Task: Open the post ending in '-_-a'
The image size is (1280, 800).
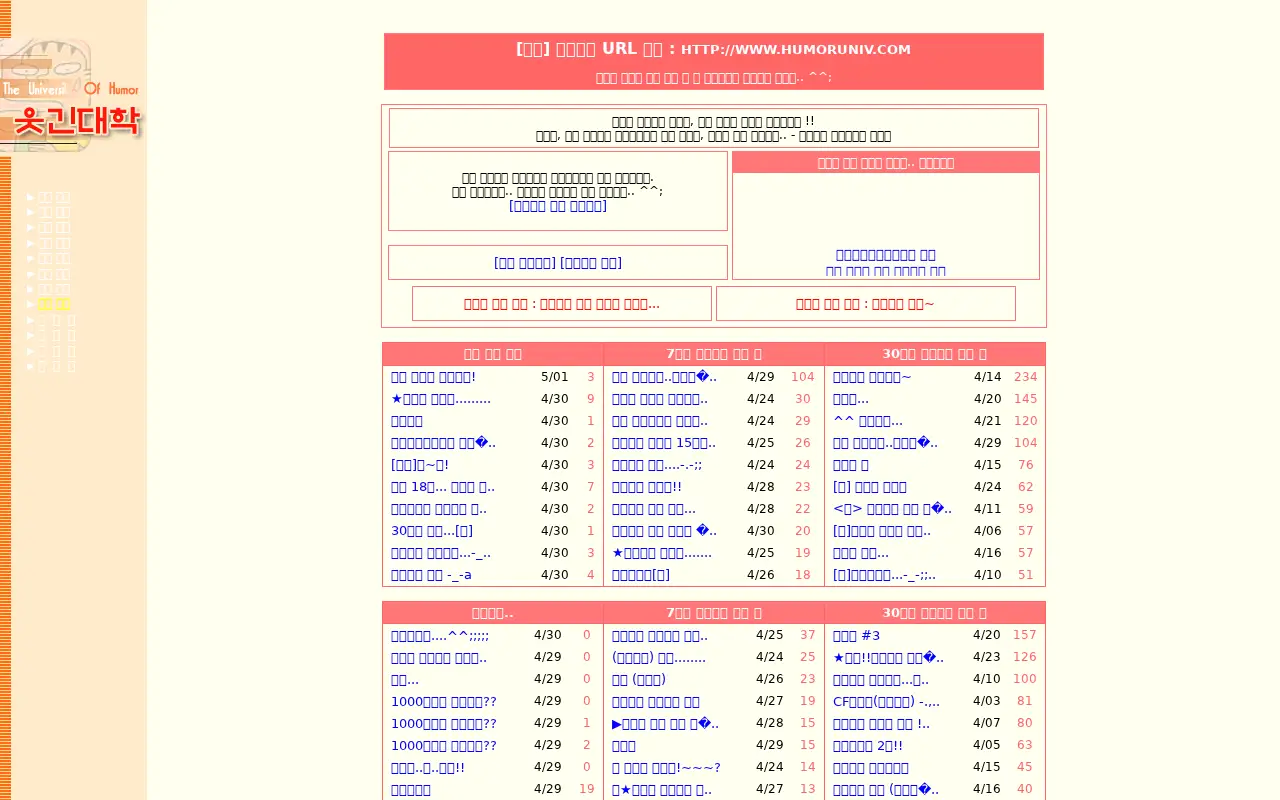Action: pos(431,575)
